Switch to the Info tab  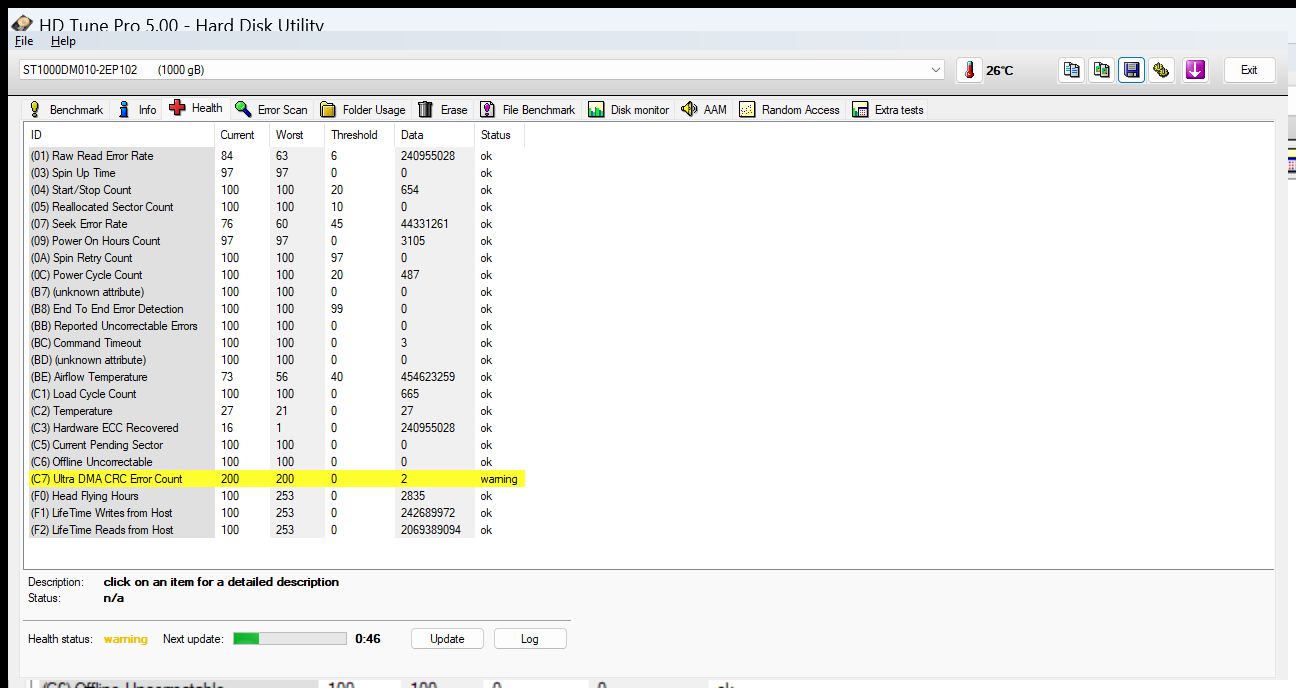tap(137, 110)
